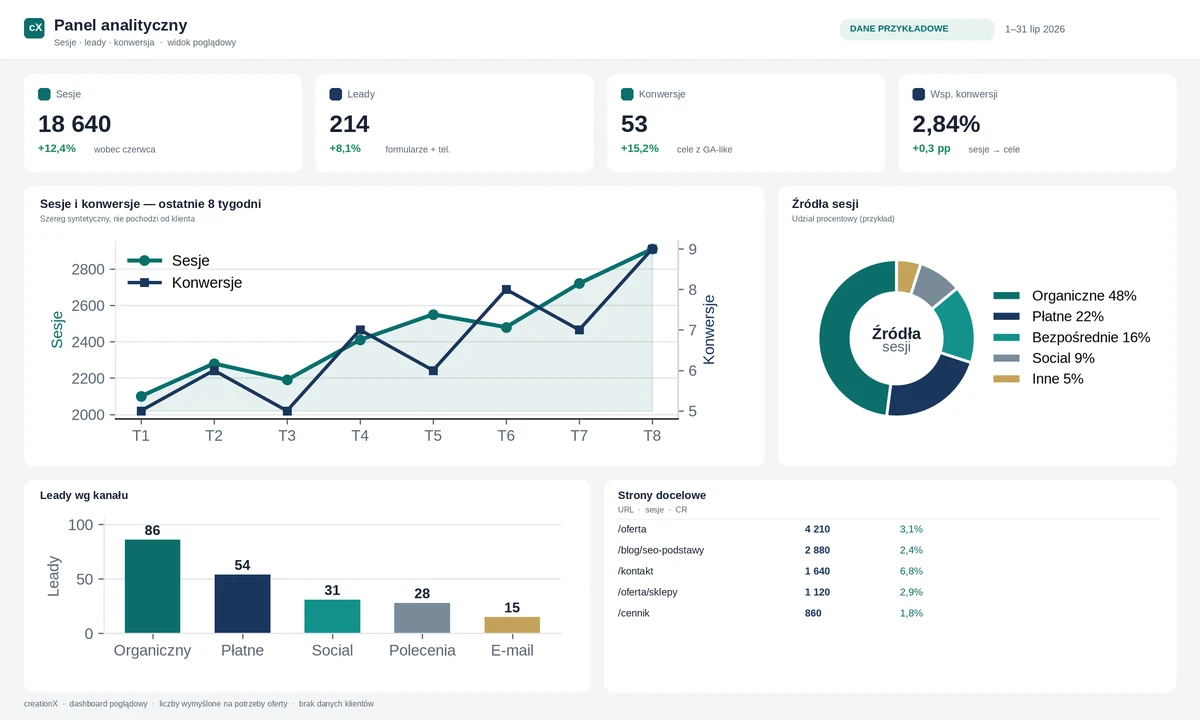
Task: Click the +8,1% leads change
Action: coord(345,148)
